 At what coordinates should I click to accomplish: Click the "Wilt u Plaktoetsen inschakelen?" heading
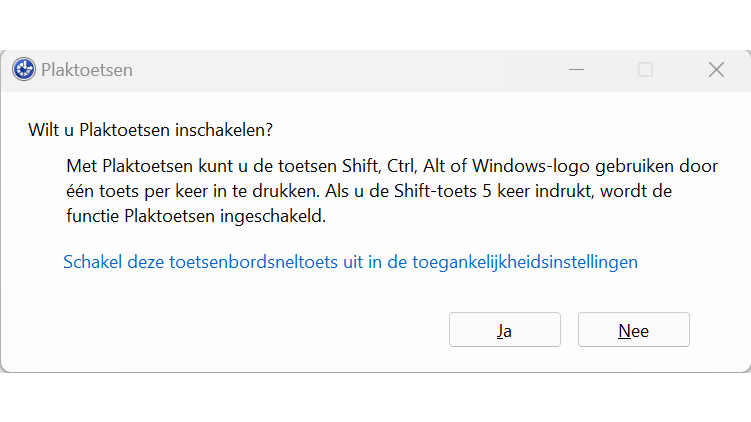click(150, 130)
